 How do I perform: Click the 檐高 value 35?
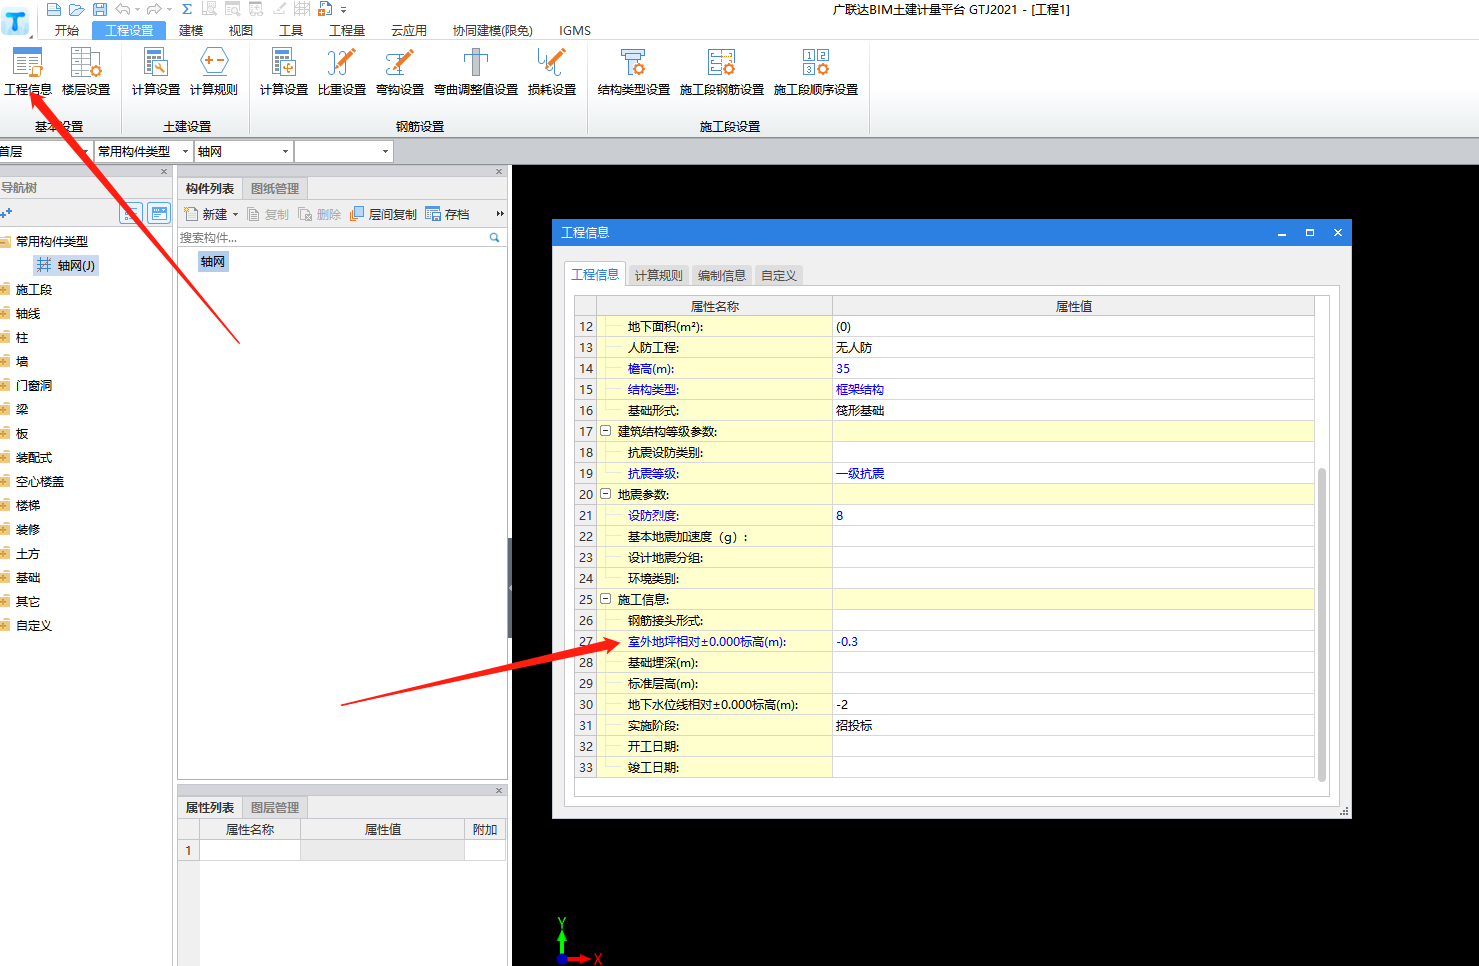click(1073, 369)
